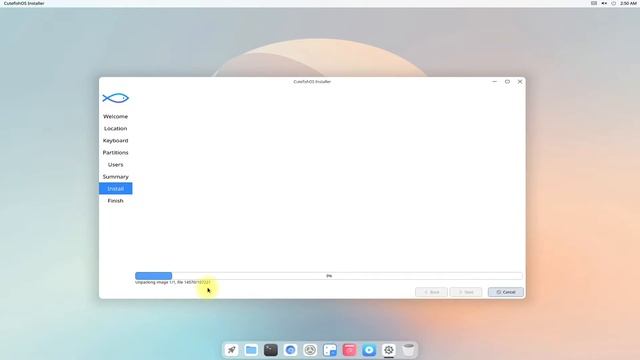The height and width of the screenshot is (360, 640).
Task: Maximize the CutefishOS Installer window
Action: click(x=507, y=82)
